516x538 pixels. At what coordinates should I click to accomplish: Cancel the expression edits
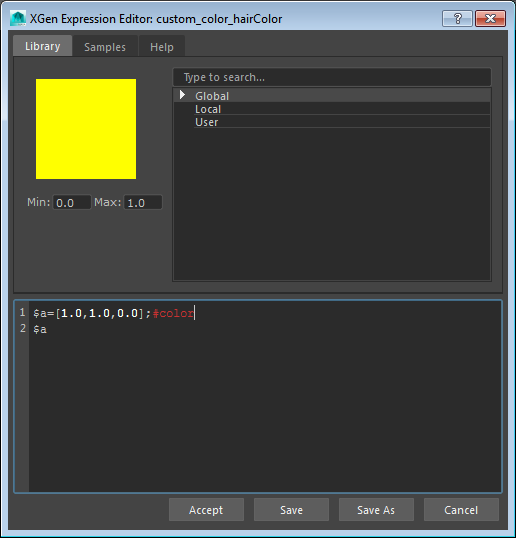(x=461, y=510)
